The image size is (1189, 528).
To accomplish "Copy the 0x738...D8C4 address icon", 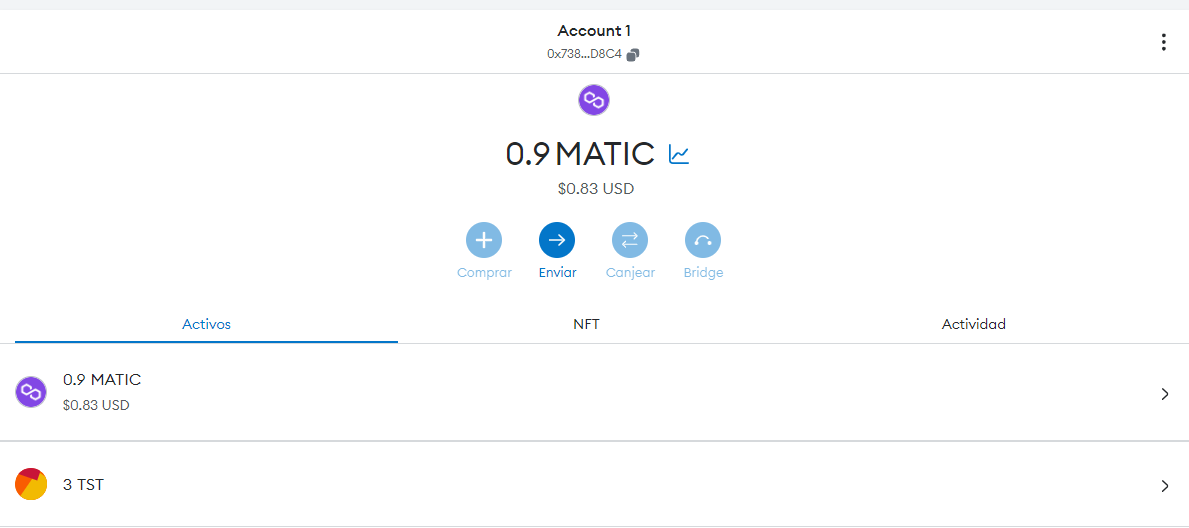I will (633, 55).
